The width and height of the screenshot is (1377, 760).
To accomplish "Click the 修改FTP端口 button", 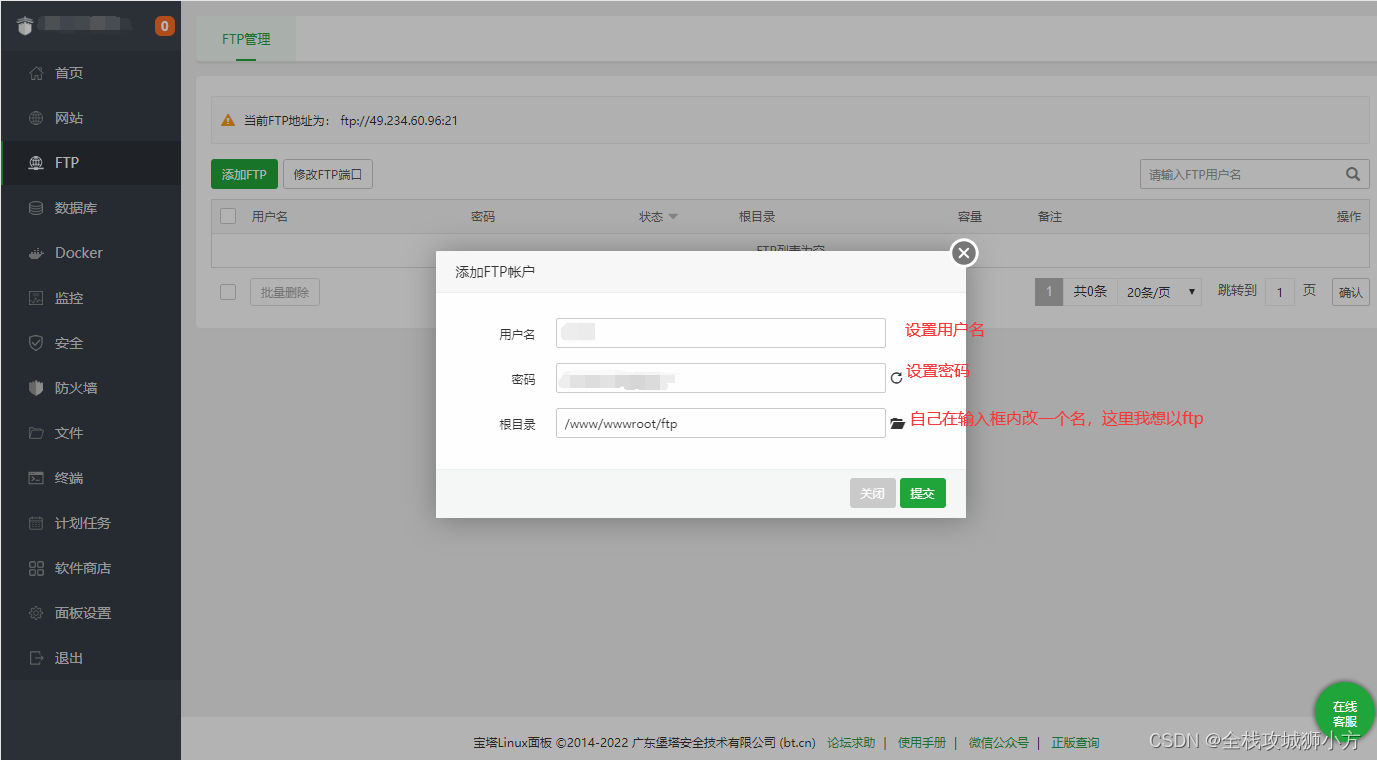I will (328, 174).
